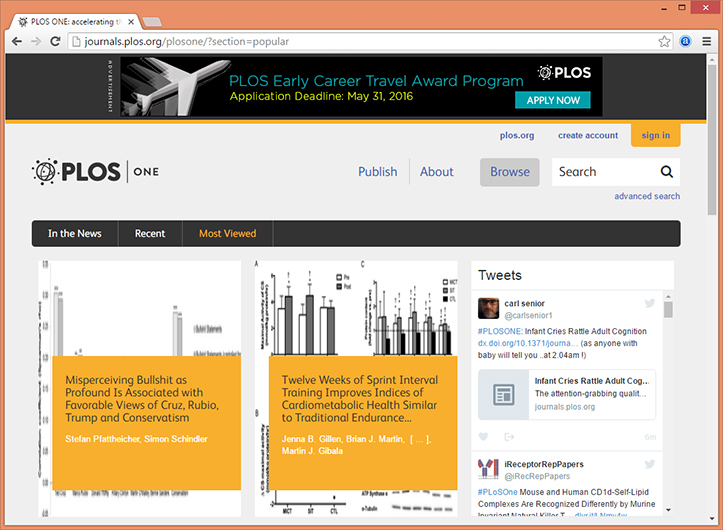Click the main page vertical scrollbar thumb
Screen dimensions: 723x530
712,139
